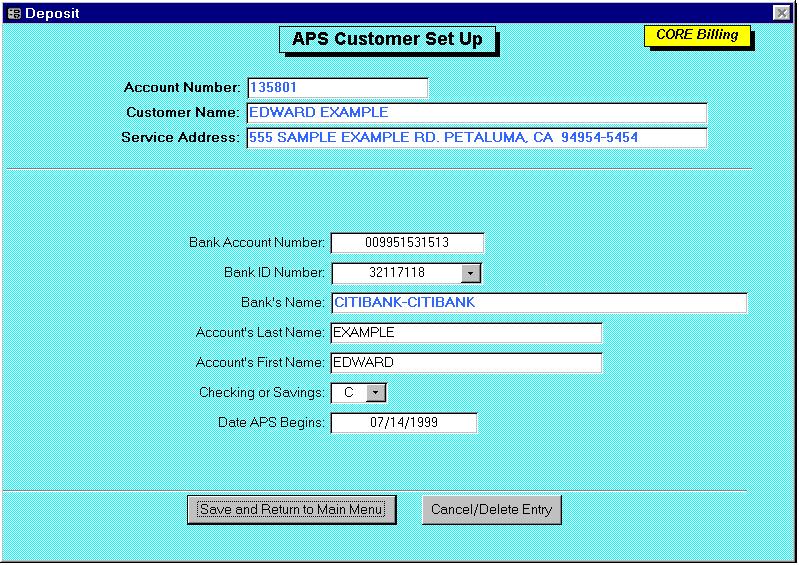The width and height of the screenshot is (799, 565).
Task: Click the Account's Last Name label
Action: tap(260, 333)
